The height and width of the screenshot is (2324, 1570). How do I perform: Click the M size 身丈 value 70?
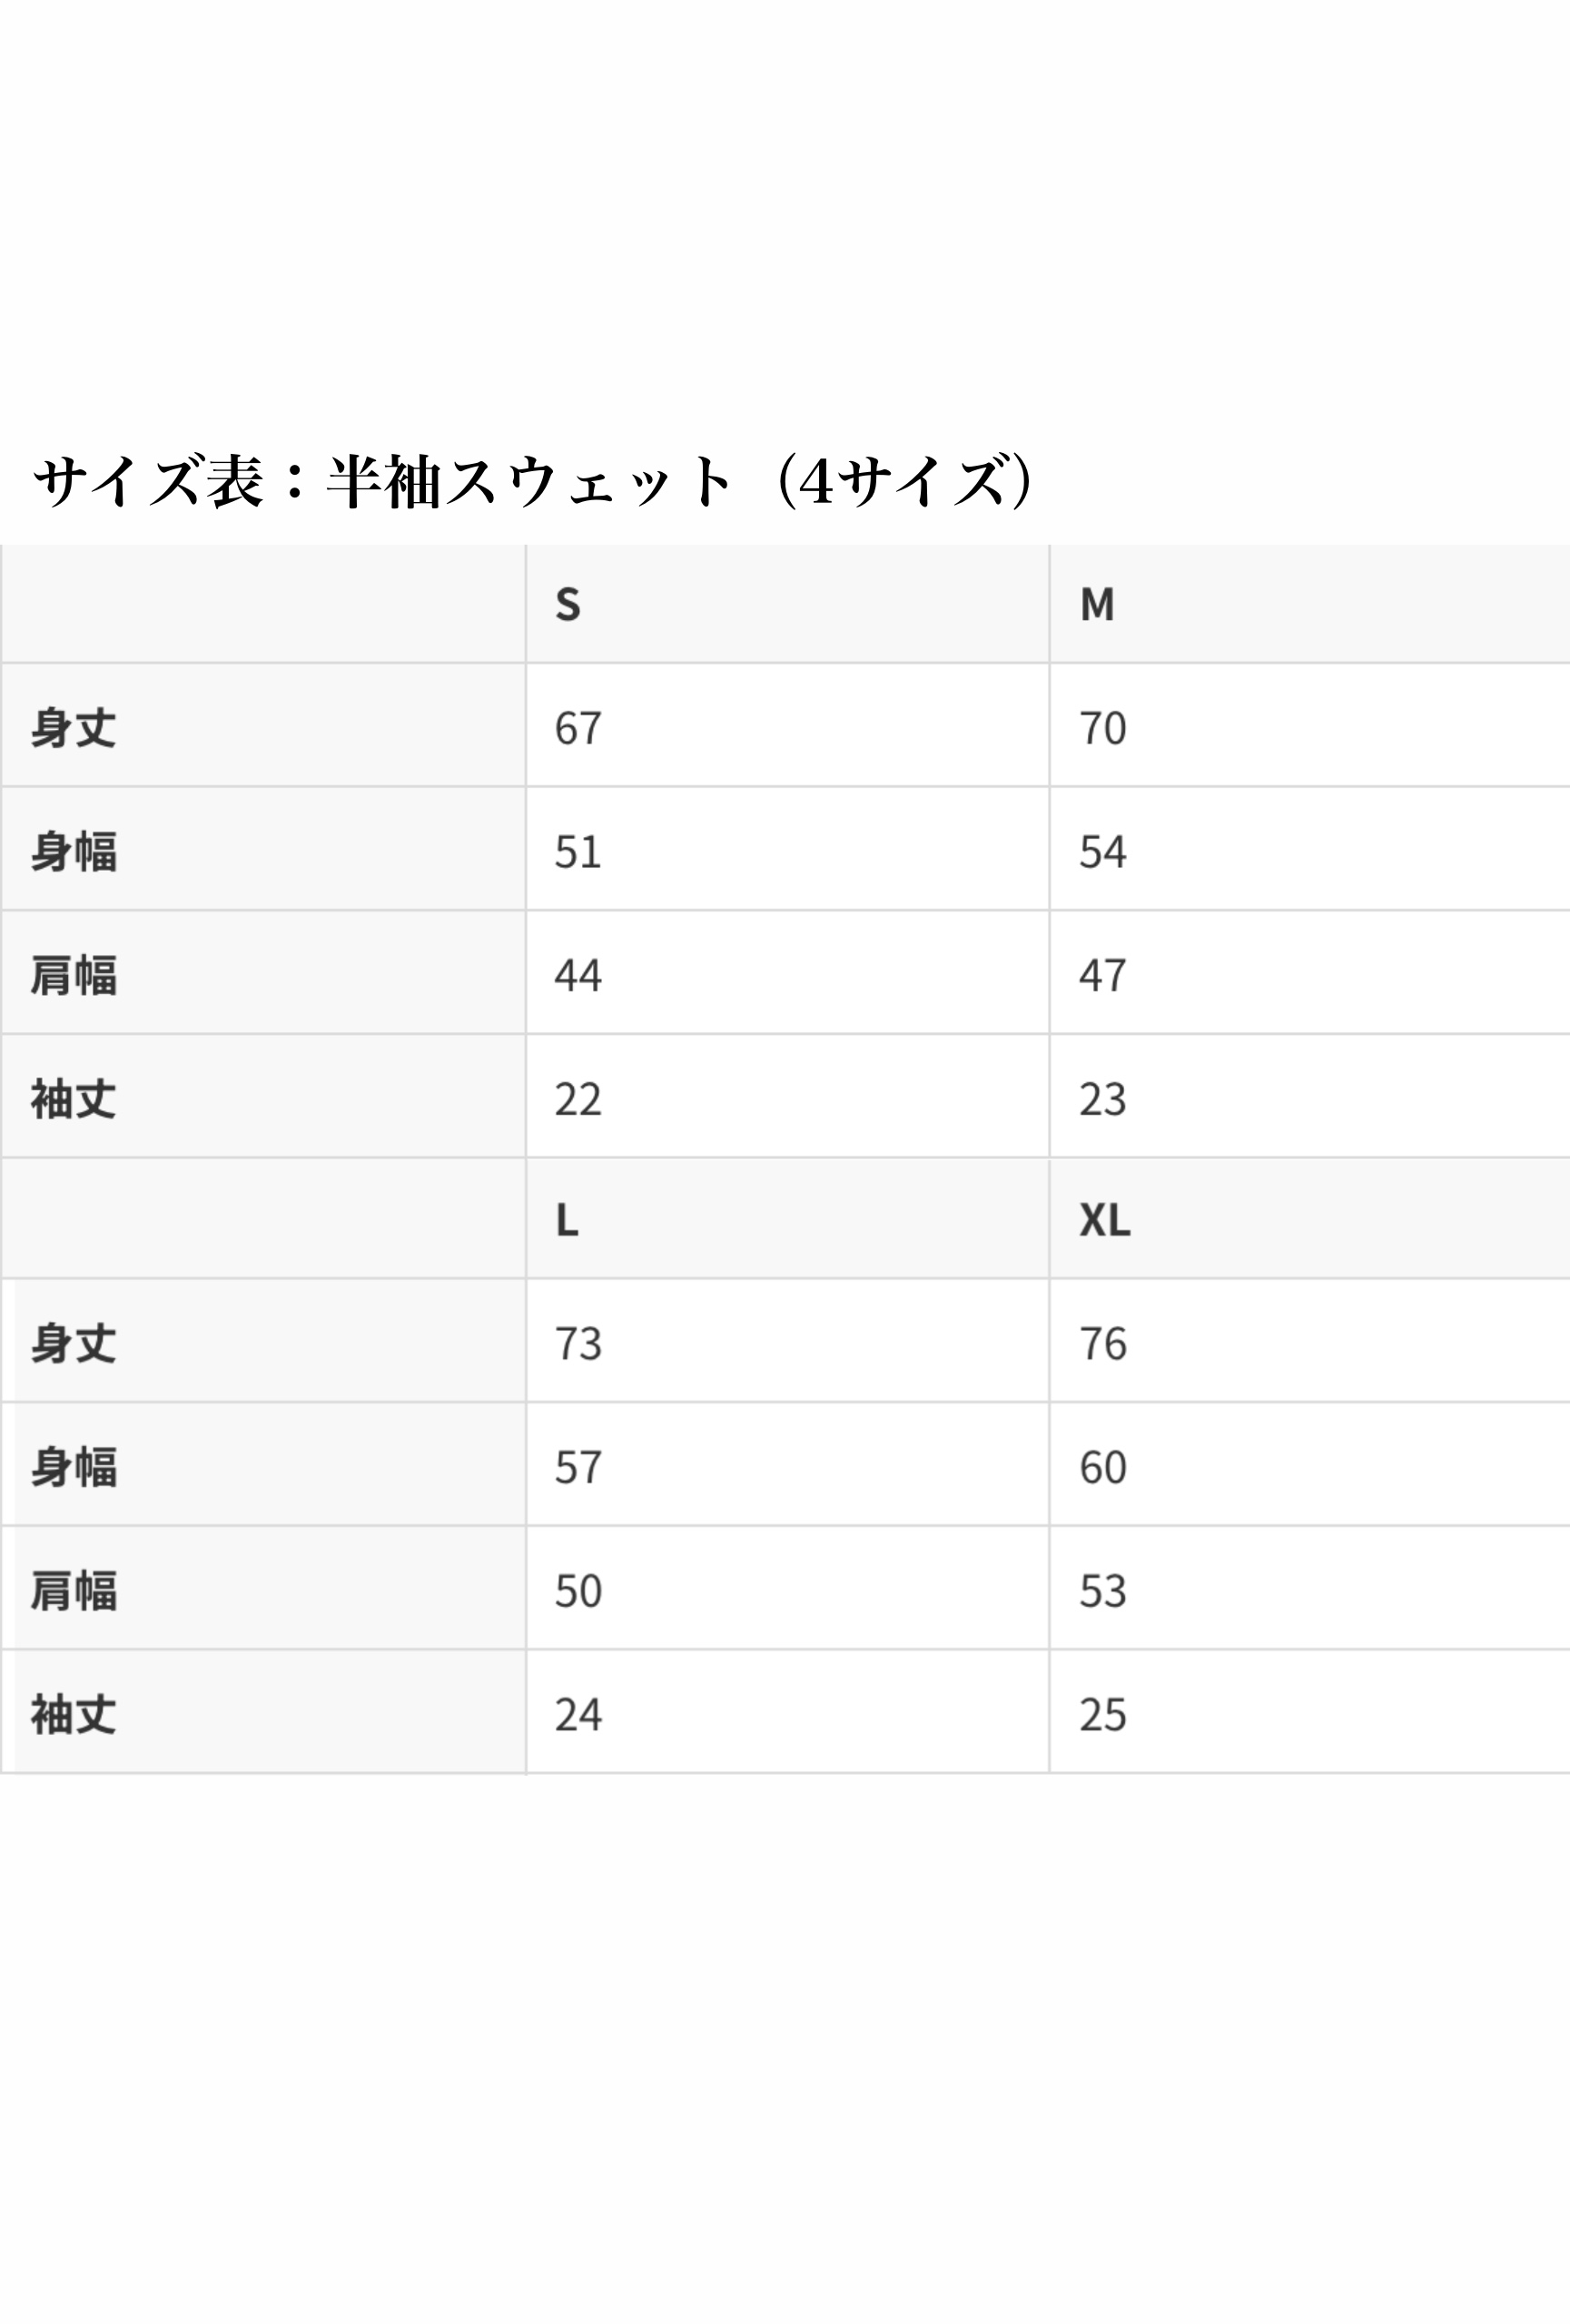tap(1102, 728)
